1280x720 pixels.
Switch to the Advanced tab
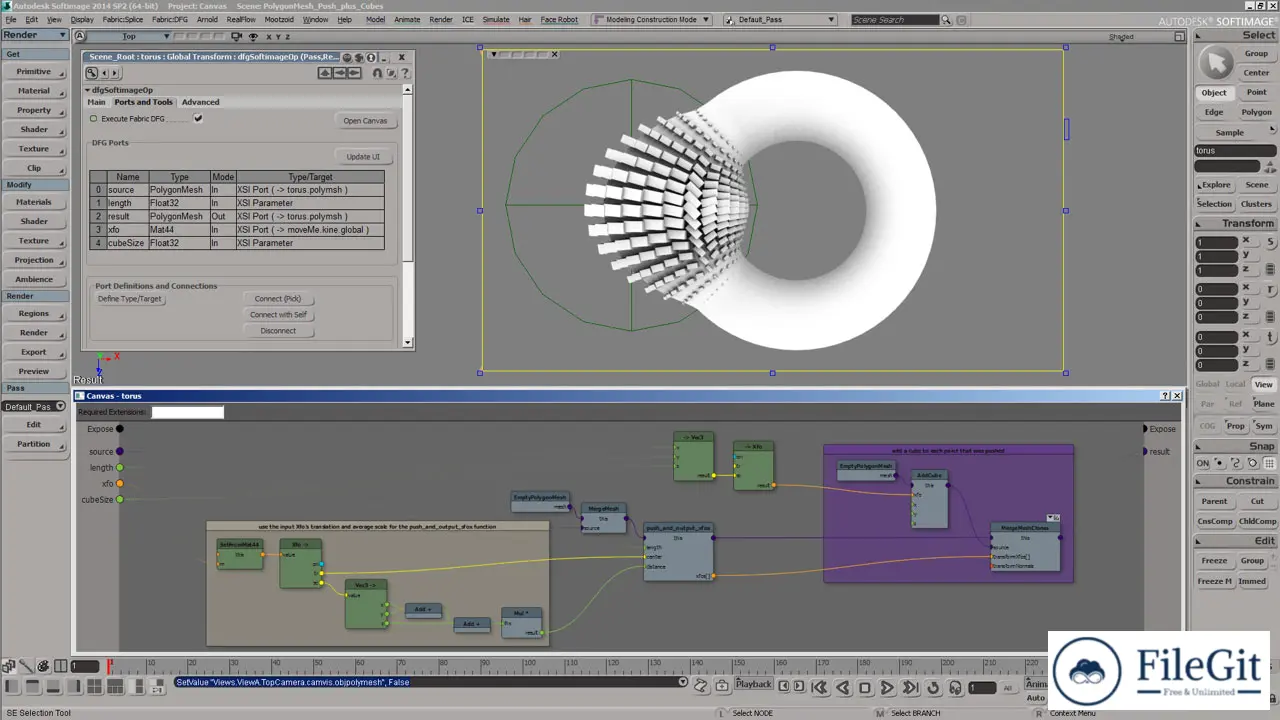(200, 102)
